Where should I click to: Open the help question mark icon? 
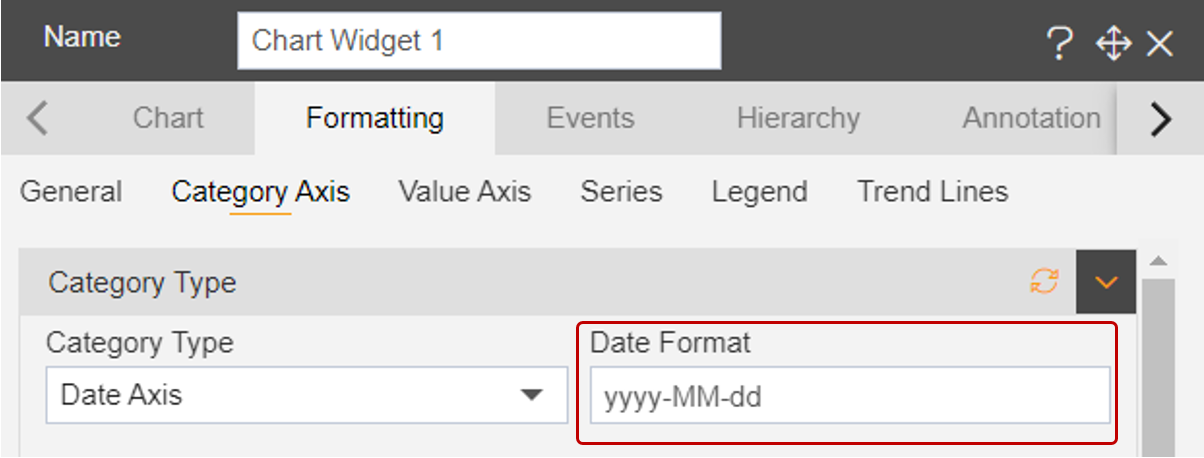point(1060,44)
